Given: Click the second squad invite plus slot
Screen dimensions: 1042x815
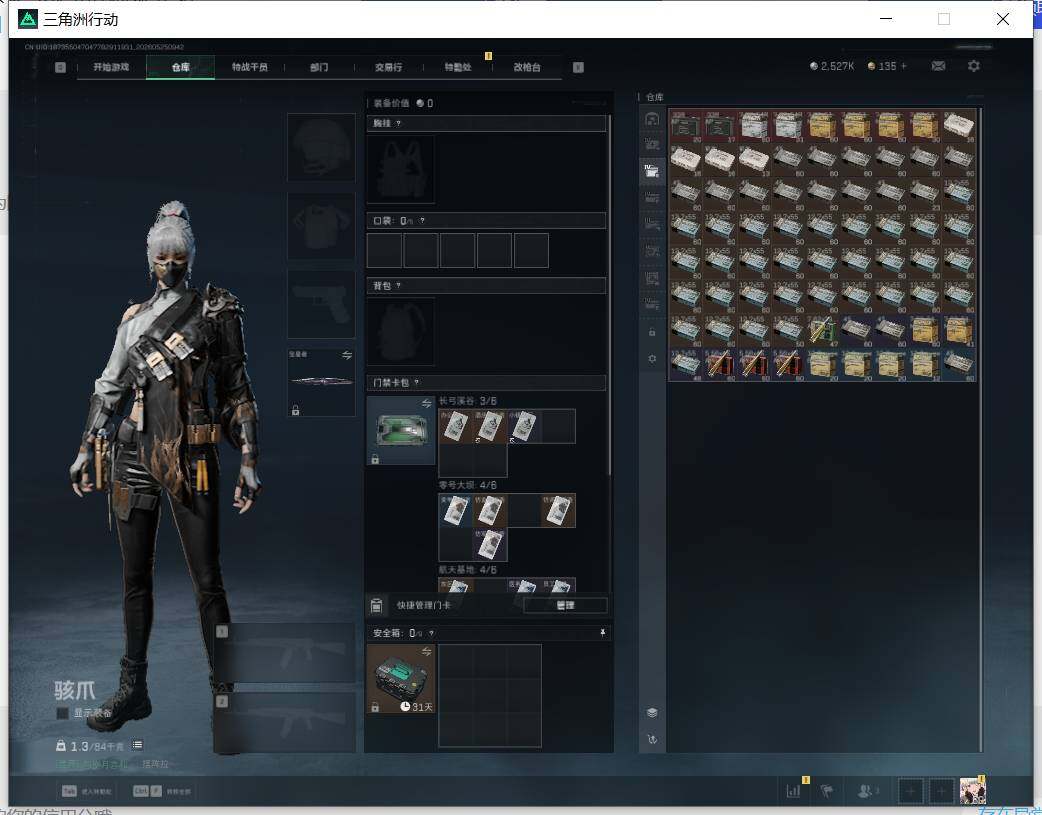Looking at the screenshot, I should pos(941,791).
